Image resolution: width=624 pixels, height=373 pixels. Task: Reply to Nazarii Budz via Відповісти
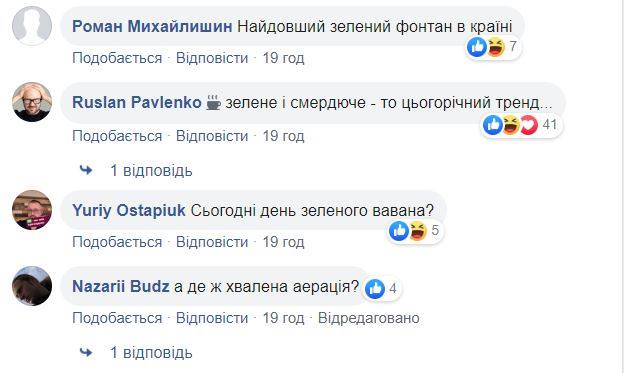(x=212, y=318)
